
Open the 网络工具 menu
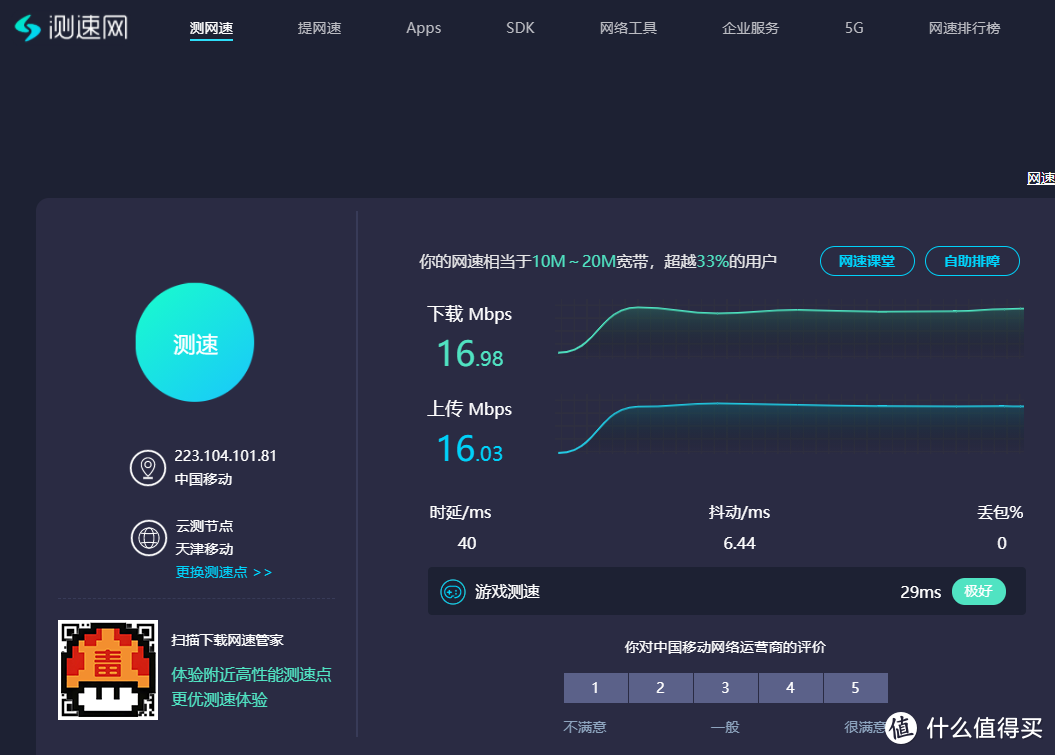point(628,28)
